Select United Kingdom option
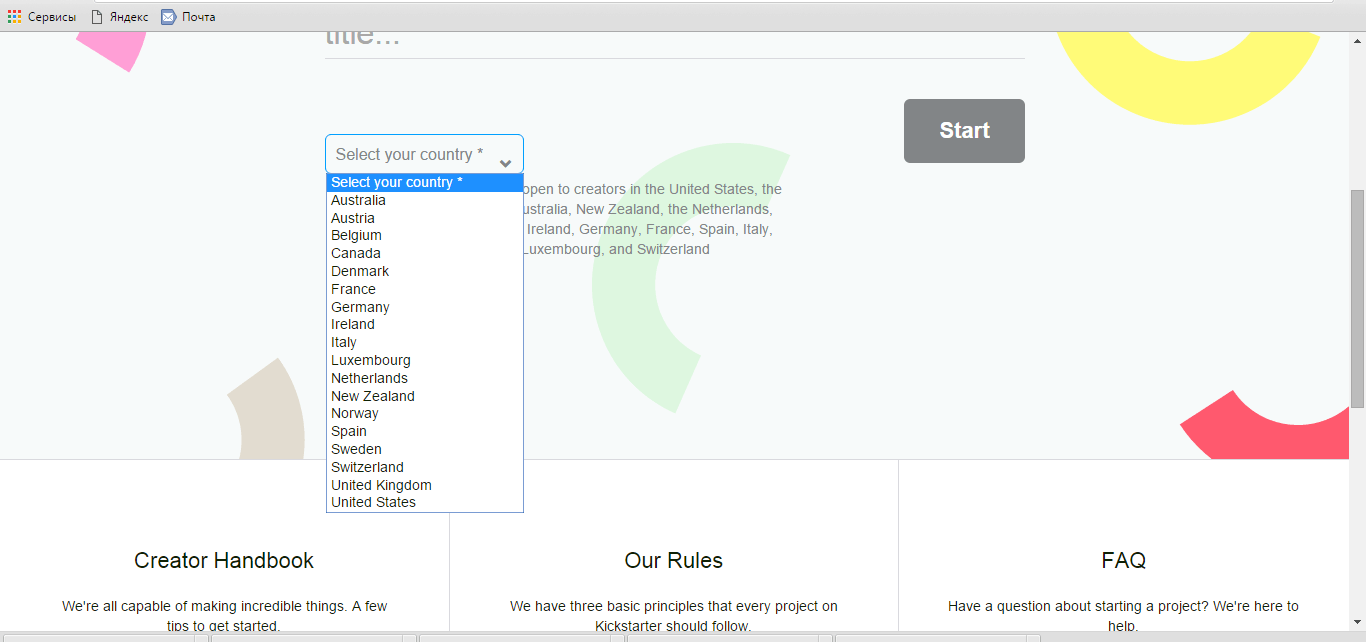This screenshot has width=1366, height=642. point(424,485)
